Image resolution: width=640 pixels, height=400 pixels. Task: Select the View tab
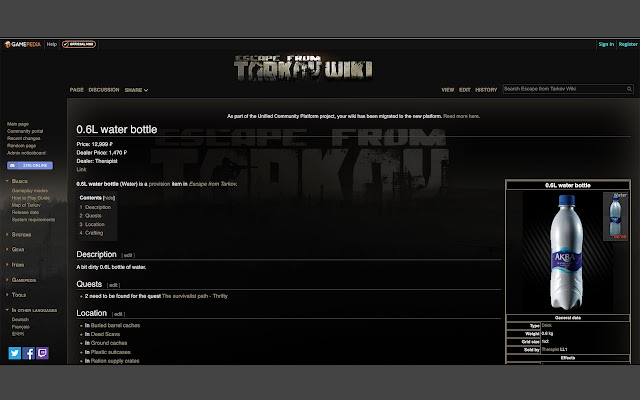(x=448, y=90)
